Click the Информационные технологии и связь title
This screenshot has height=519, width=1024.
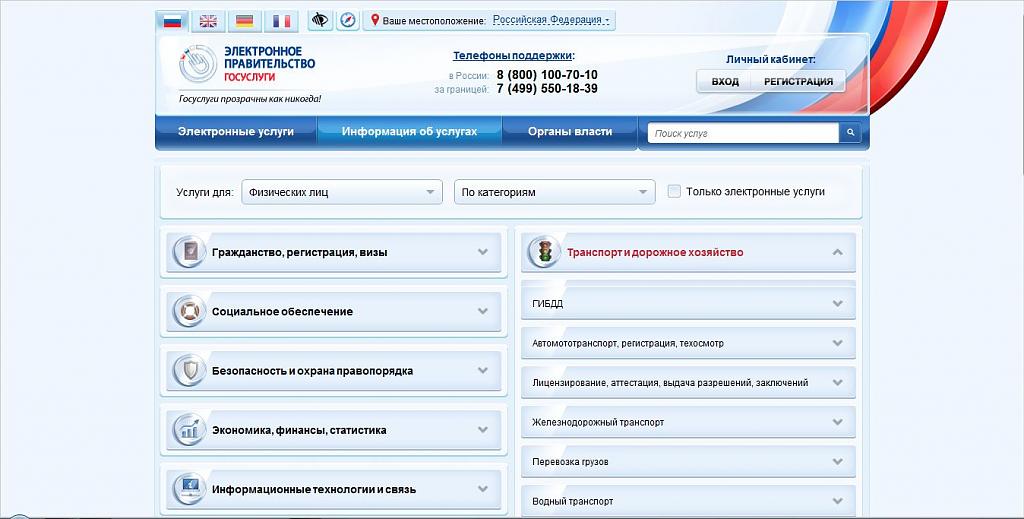tap(314, 490)
